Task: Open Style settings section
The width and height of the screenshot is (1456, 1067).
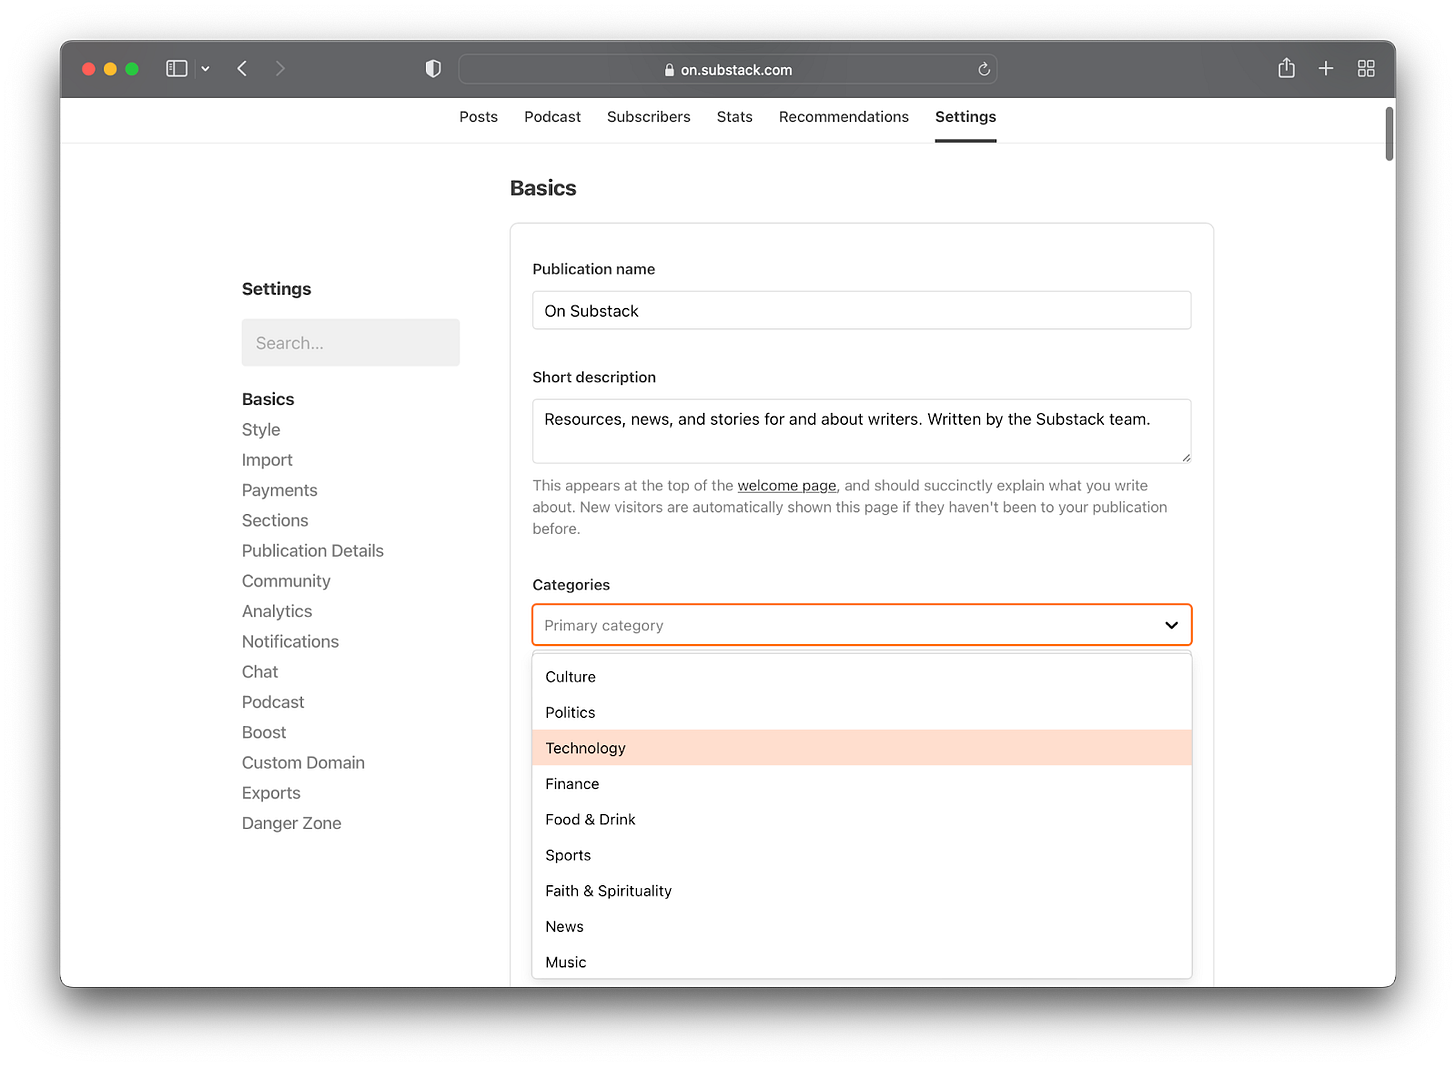Action: click(x=261, y=429)
